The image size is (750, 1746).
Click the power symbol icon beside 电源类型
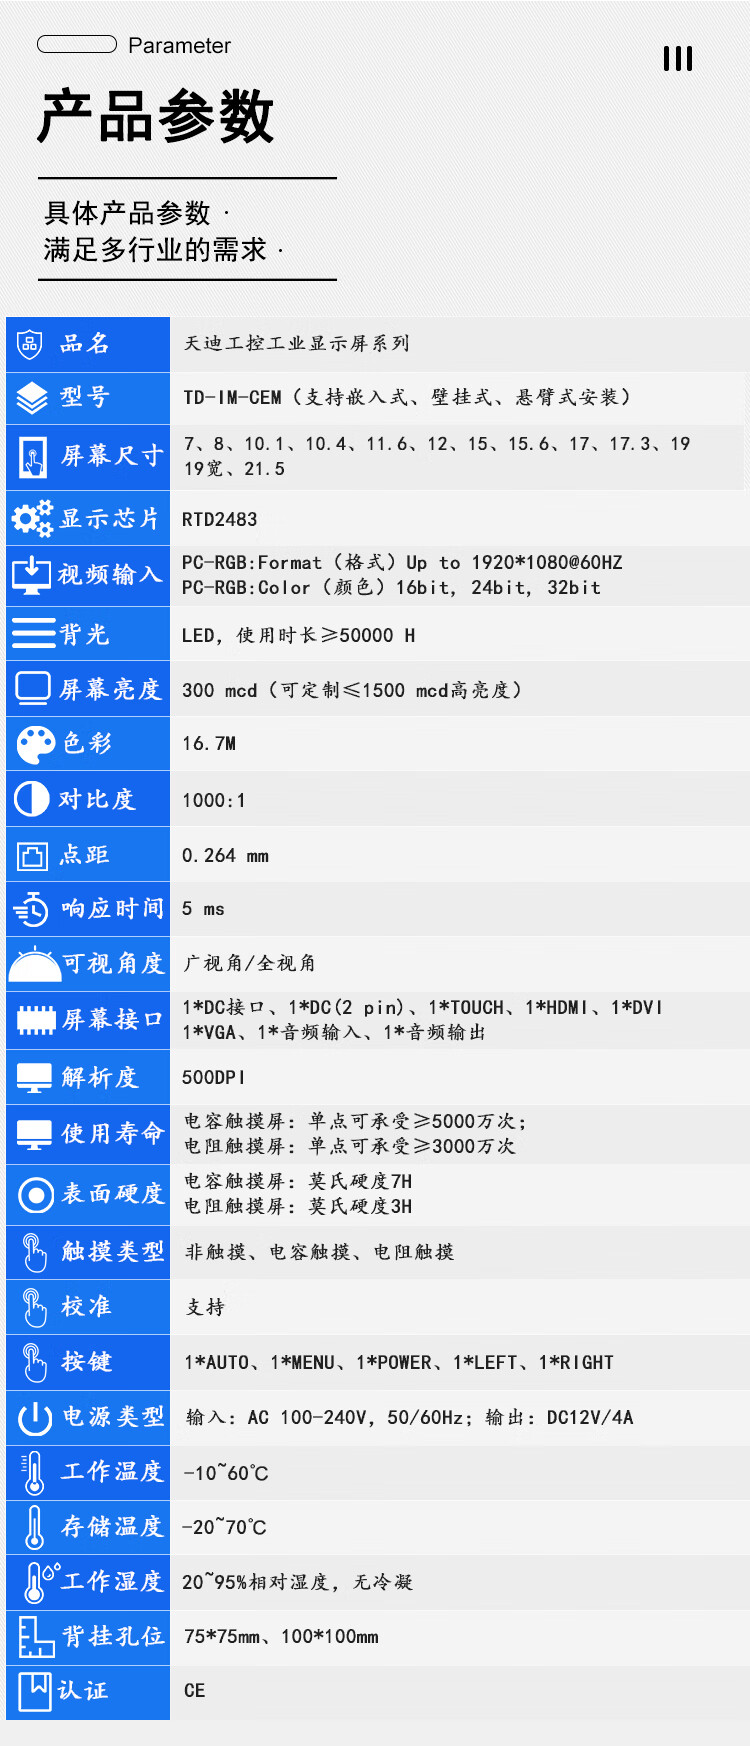tap(35, 1418)
